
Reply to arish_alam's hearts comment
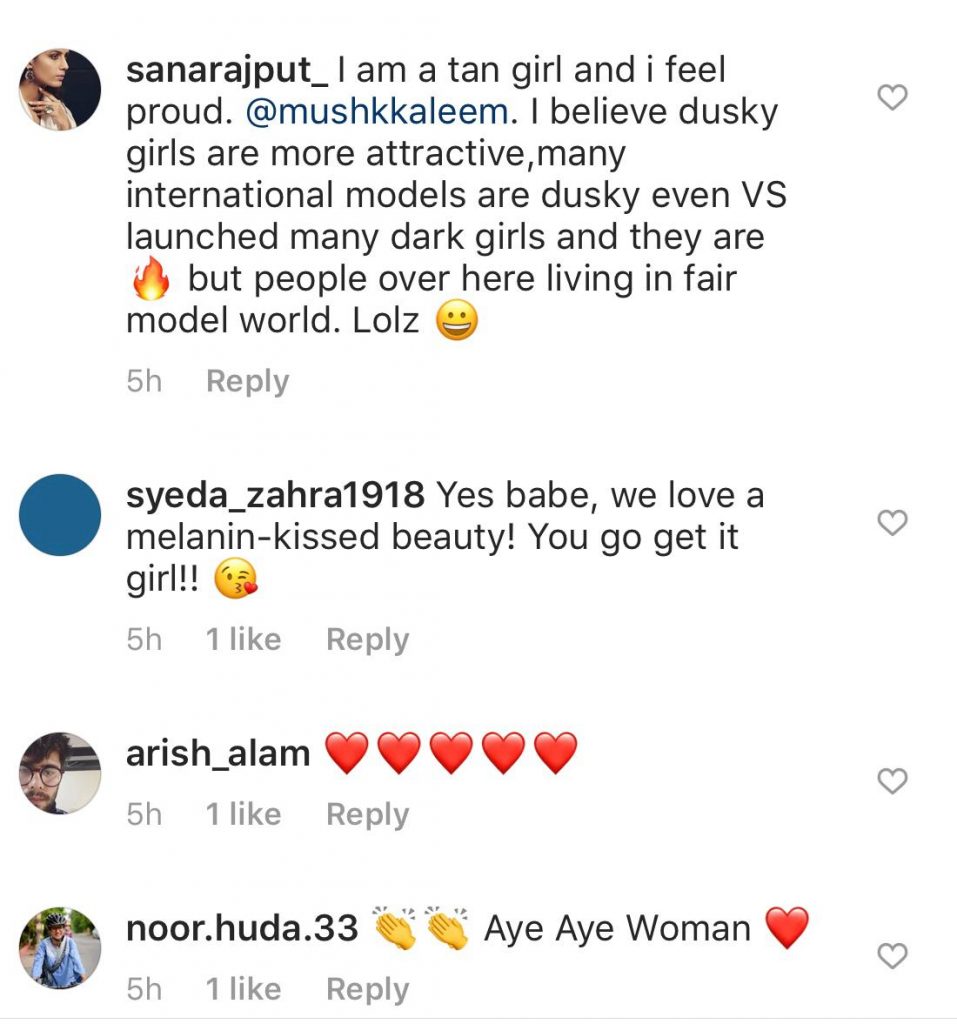pos(368,814)
